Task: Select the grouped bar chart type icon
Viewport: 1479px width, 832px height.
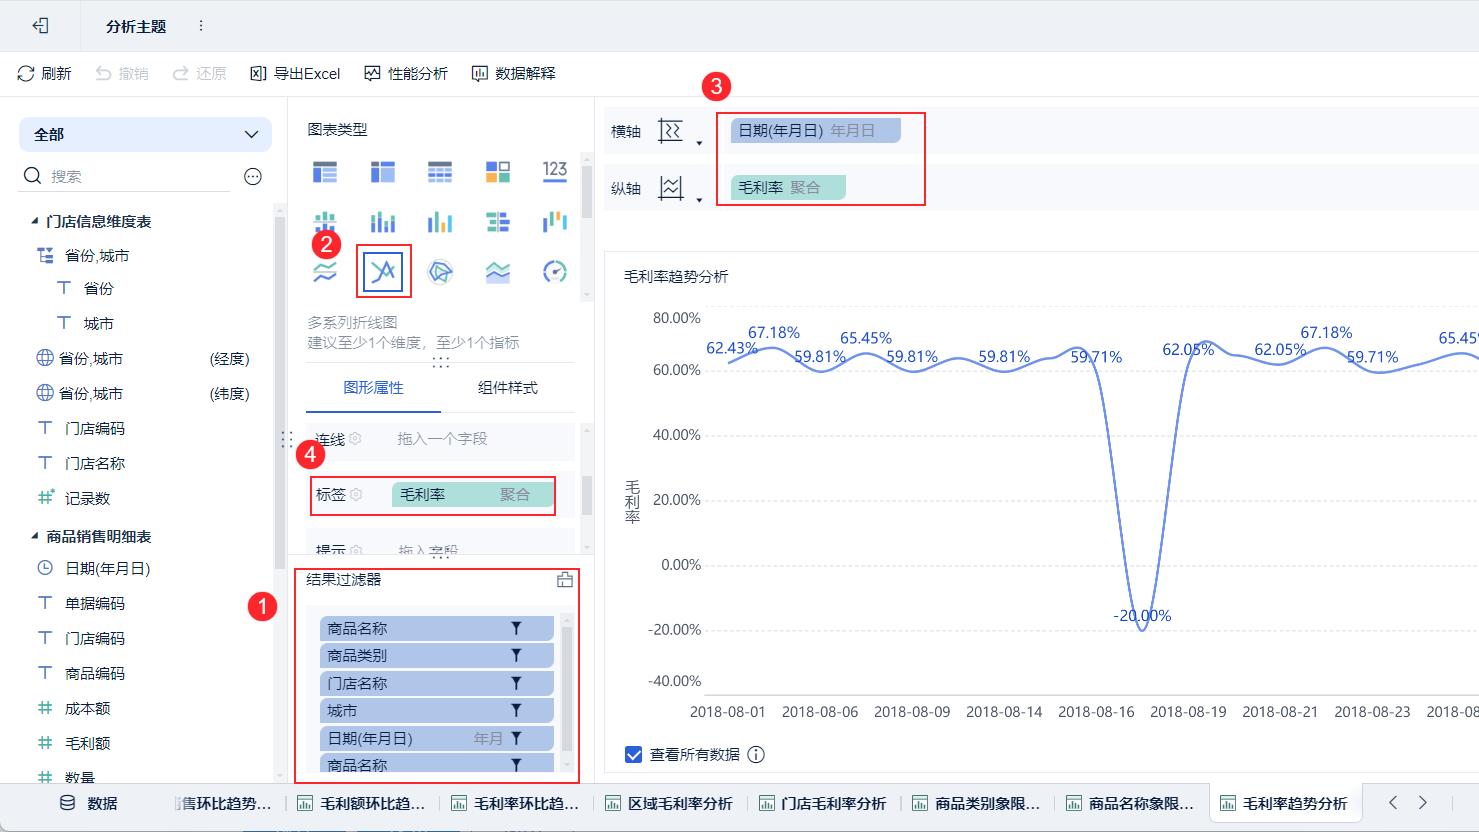Action: [x=440, y=221]
